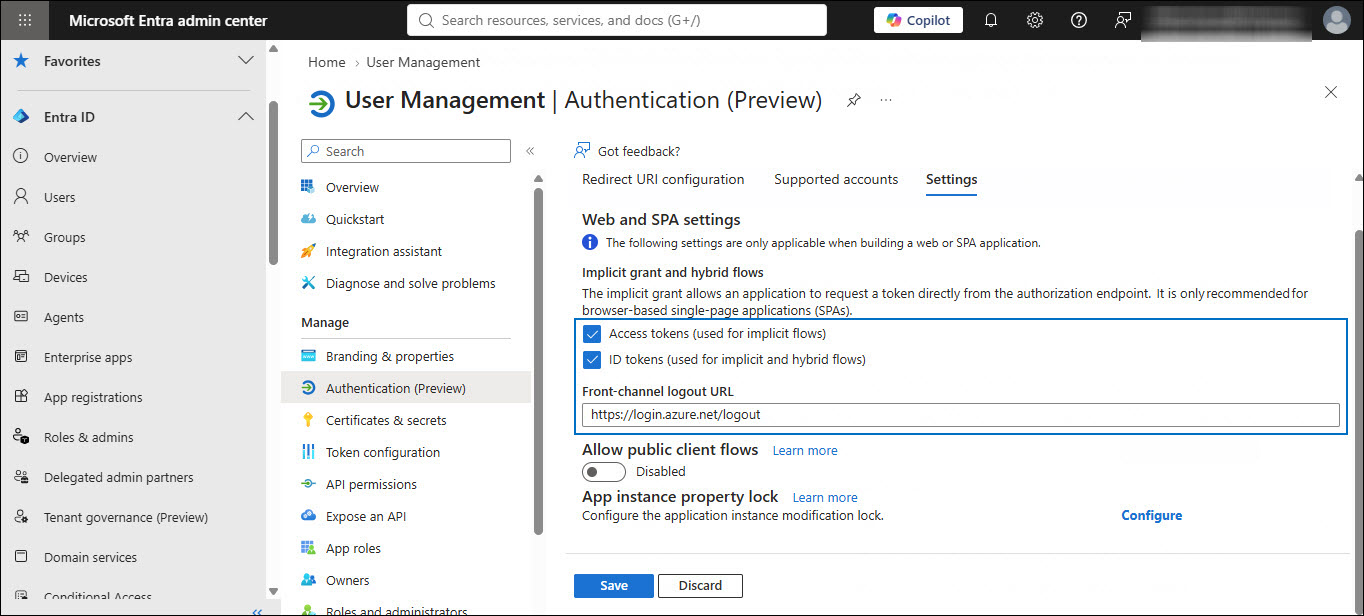Open the Configure link for property lock

(x=1151, y=515)
